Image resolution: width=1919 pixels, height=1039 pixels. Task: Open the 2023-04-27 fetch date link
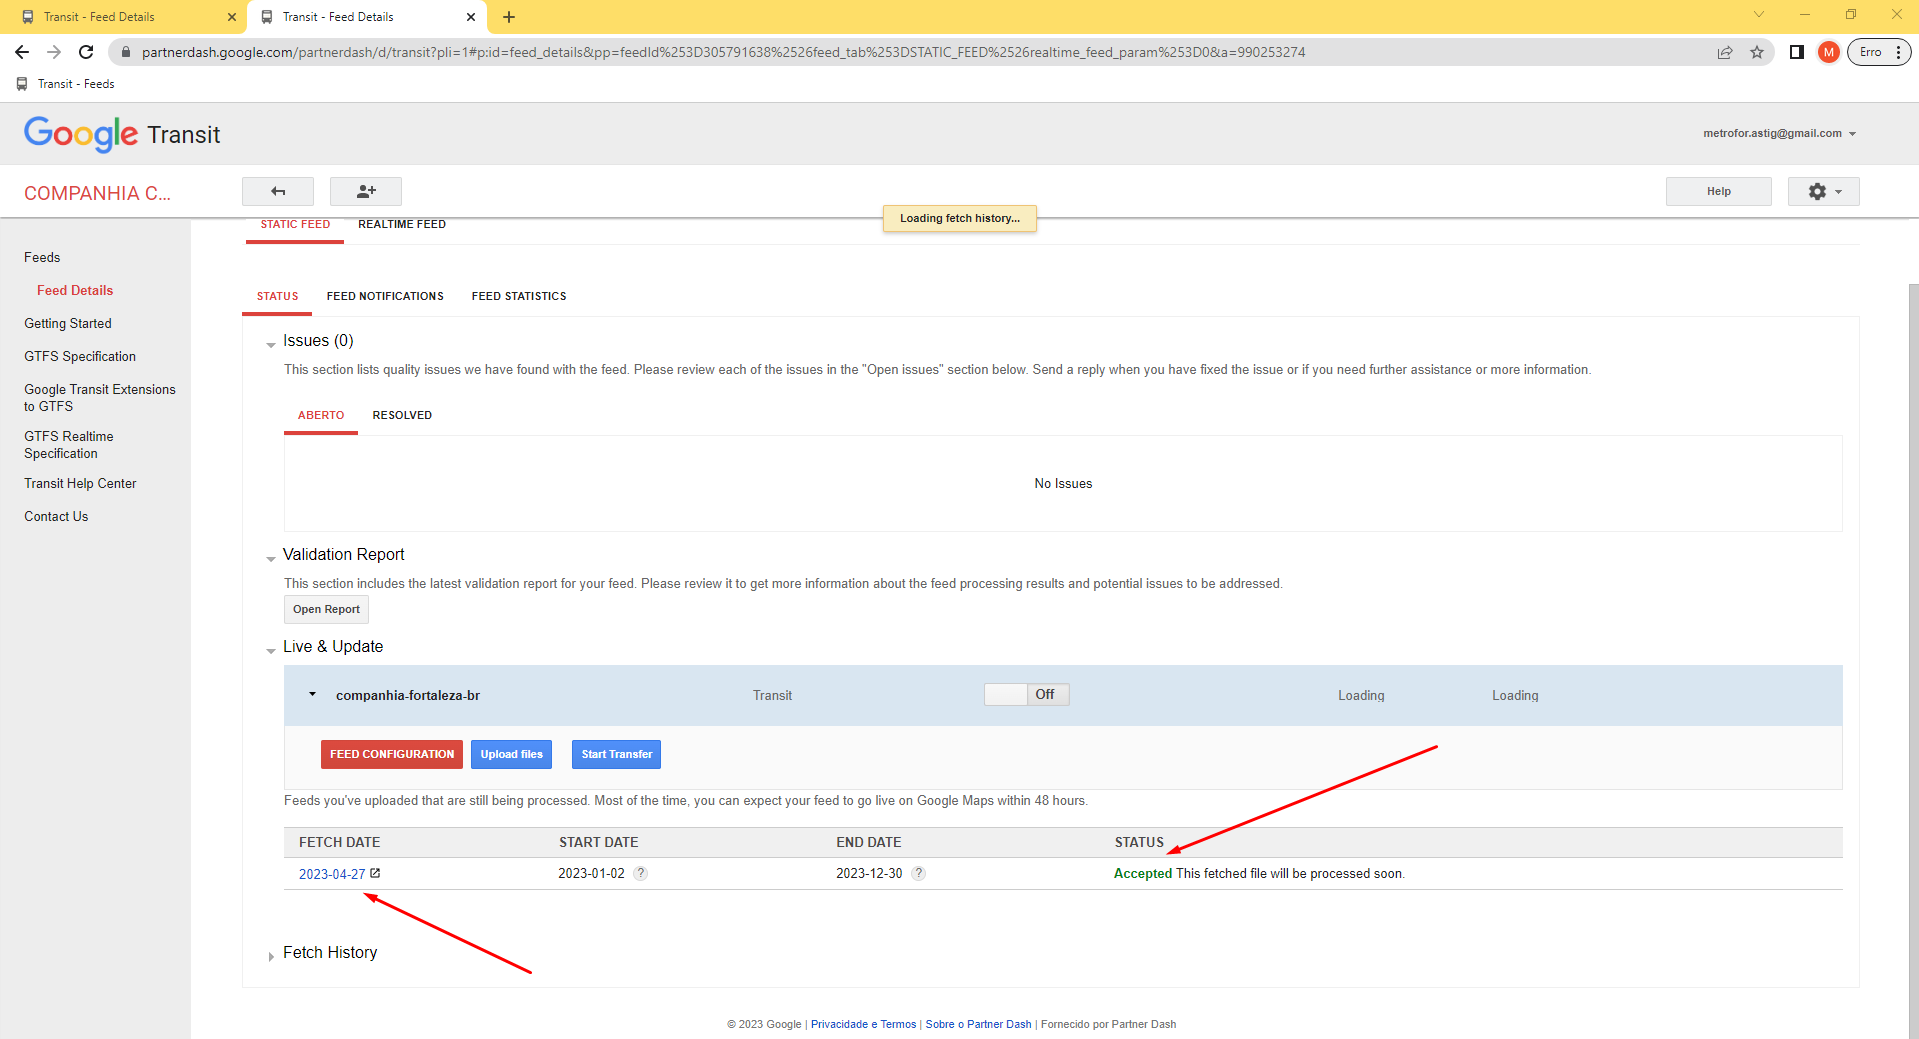coord(332,874)
